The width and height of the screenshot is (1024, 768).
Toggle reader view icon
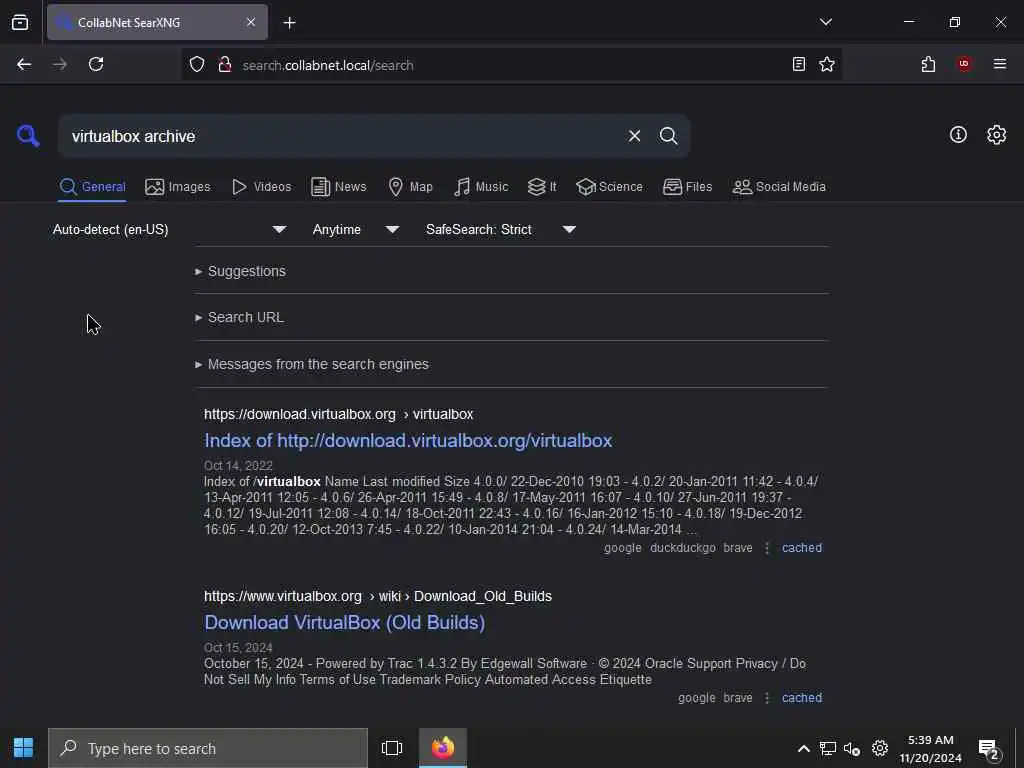799,64
